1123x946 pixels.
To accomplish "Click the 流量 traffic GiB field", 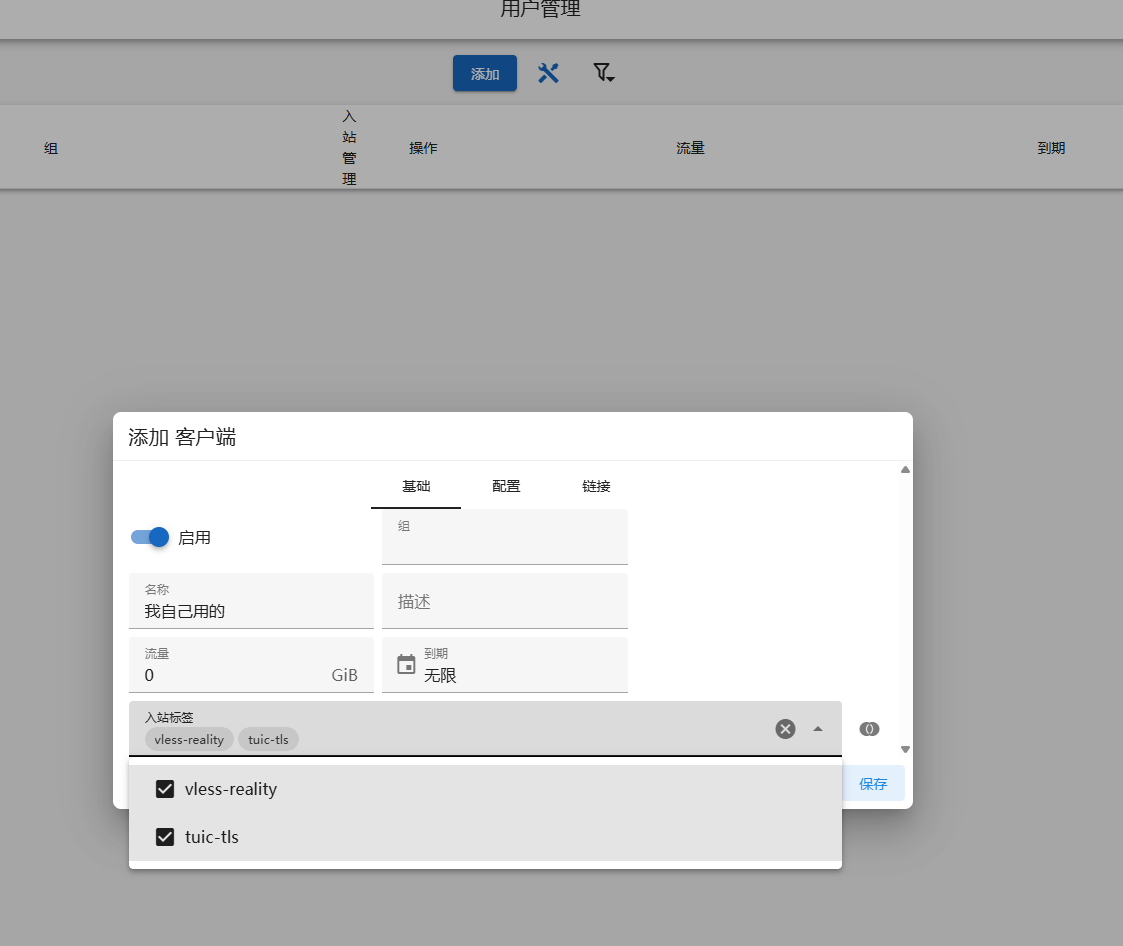I will [235, 675].
